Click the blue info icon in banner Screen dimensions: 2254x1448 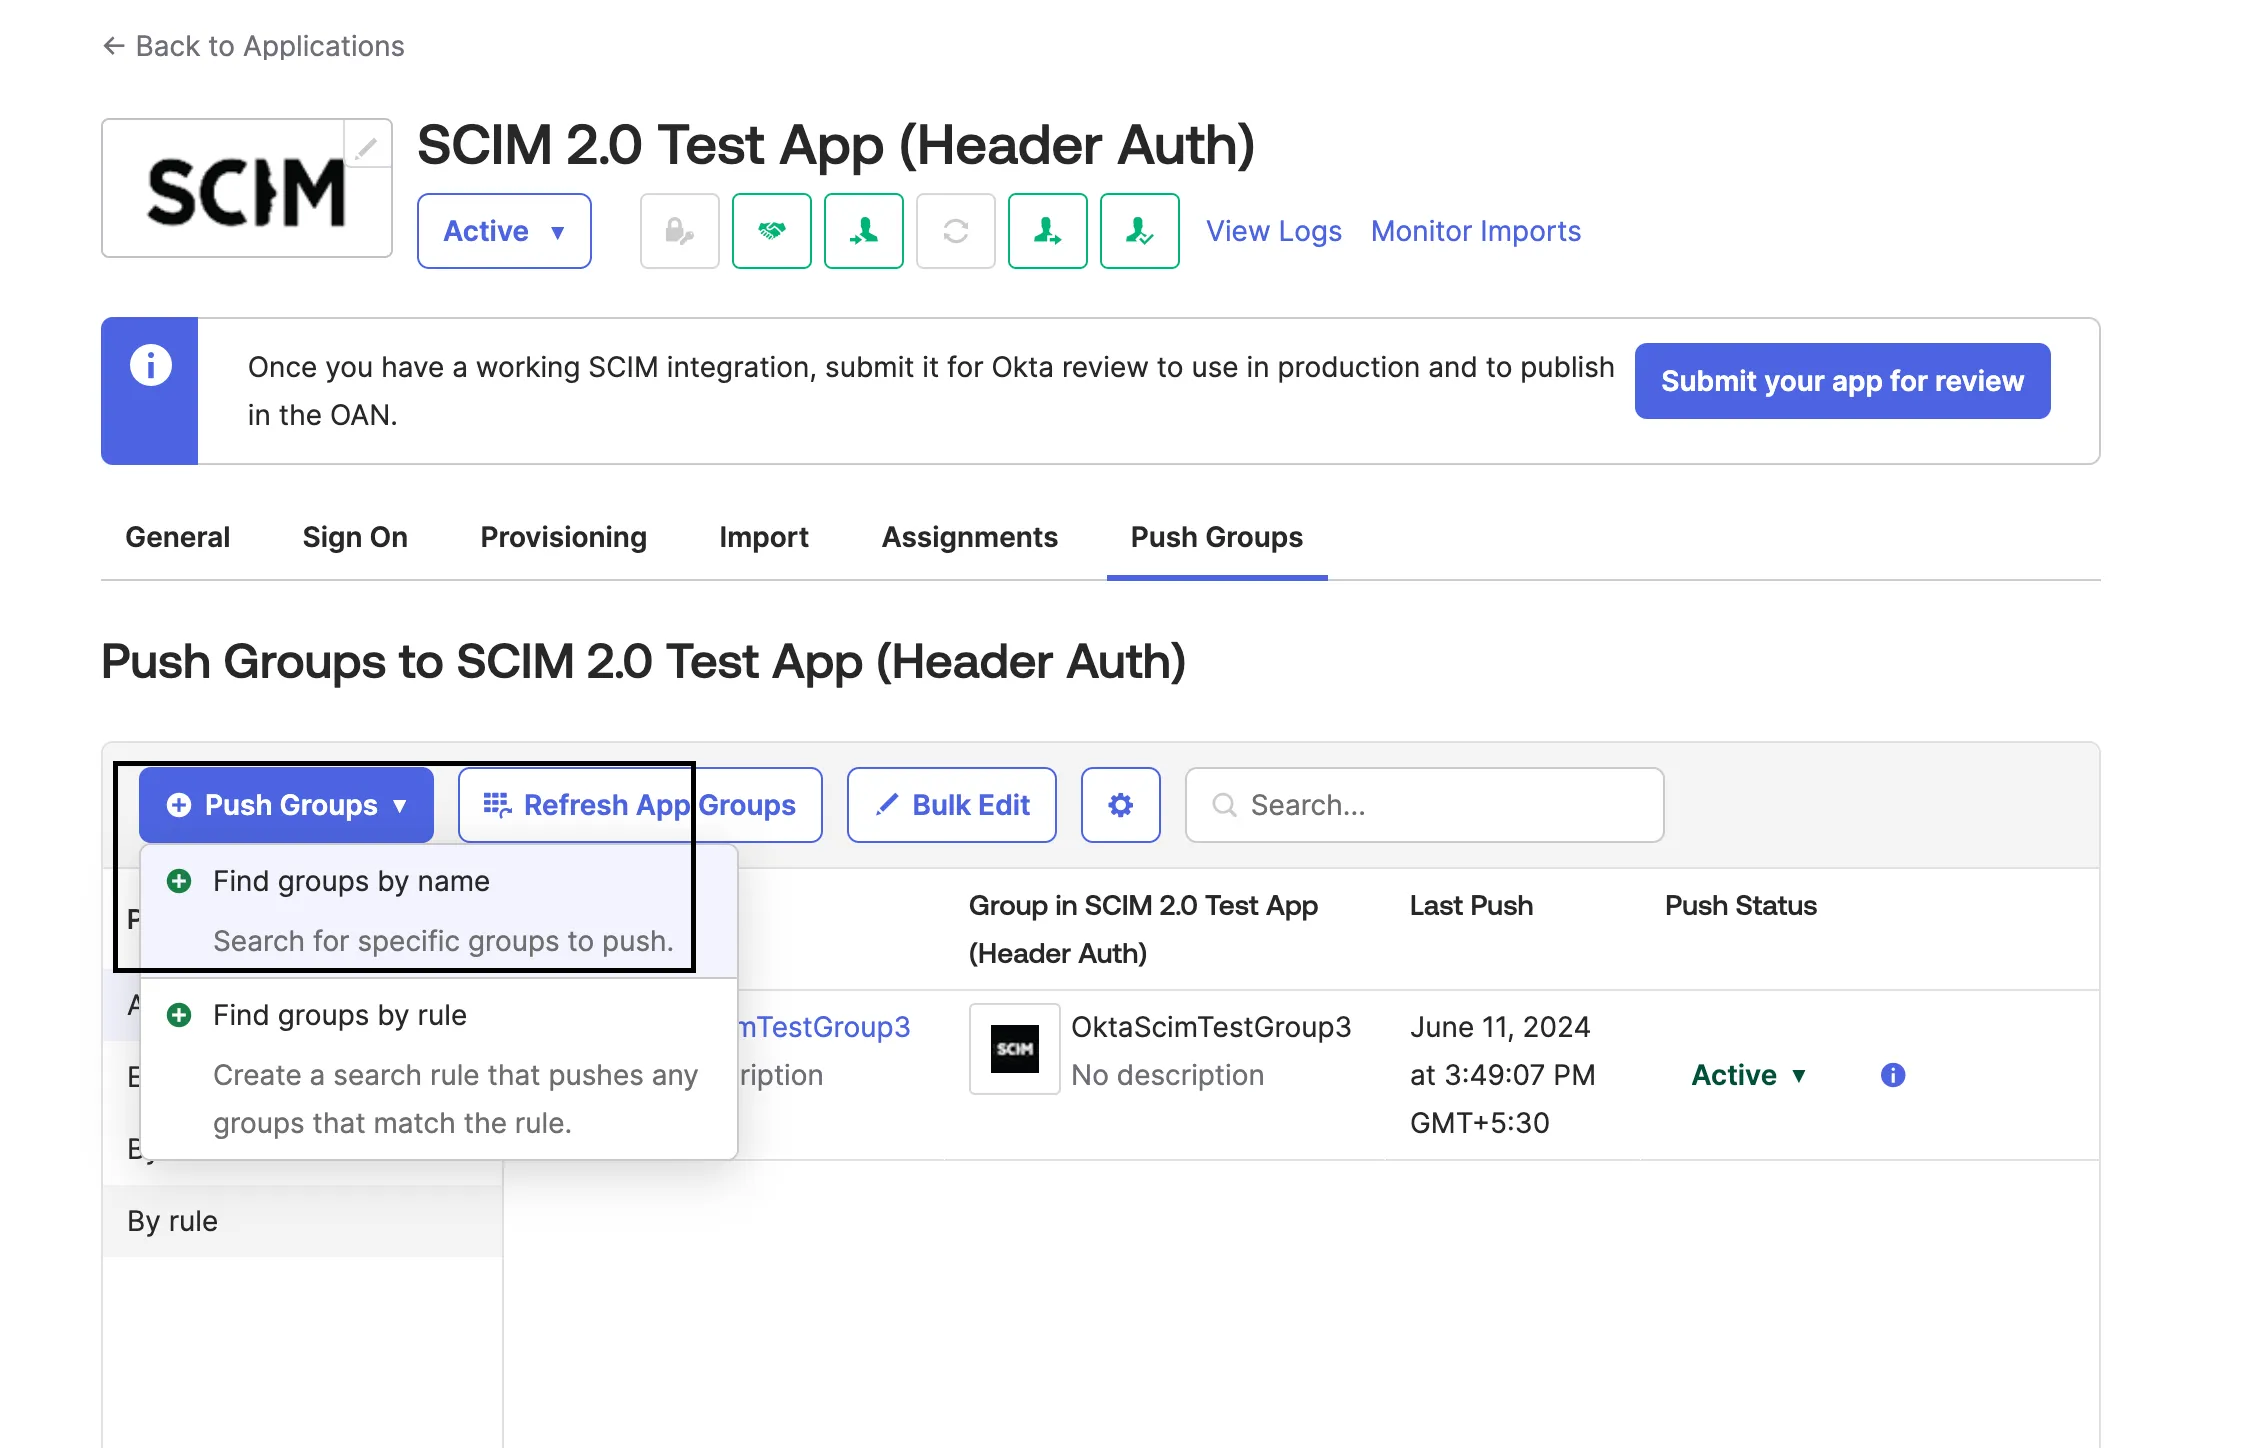tap(150, 365)
